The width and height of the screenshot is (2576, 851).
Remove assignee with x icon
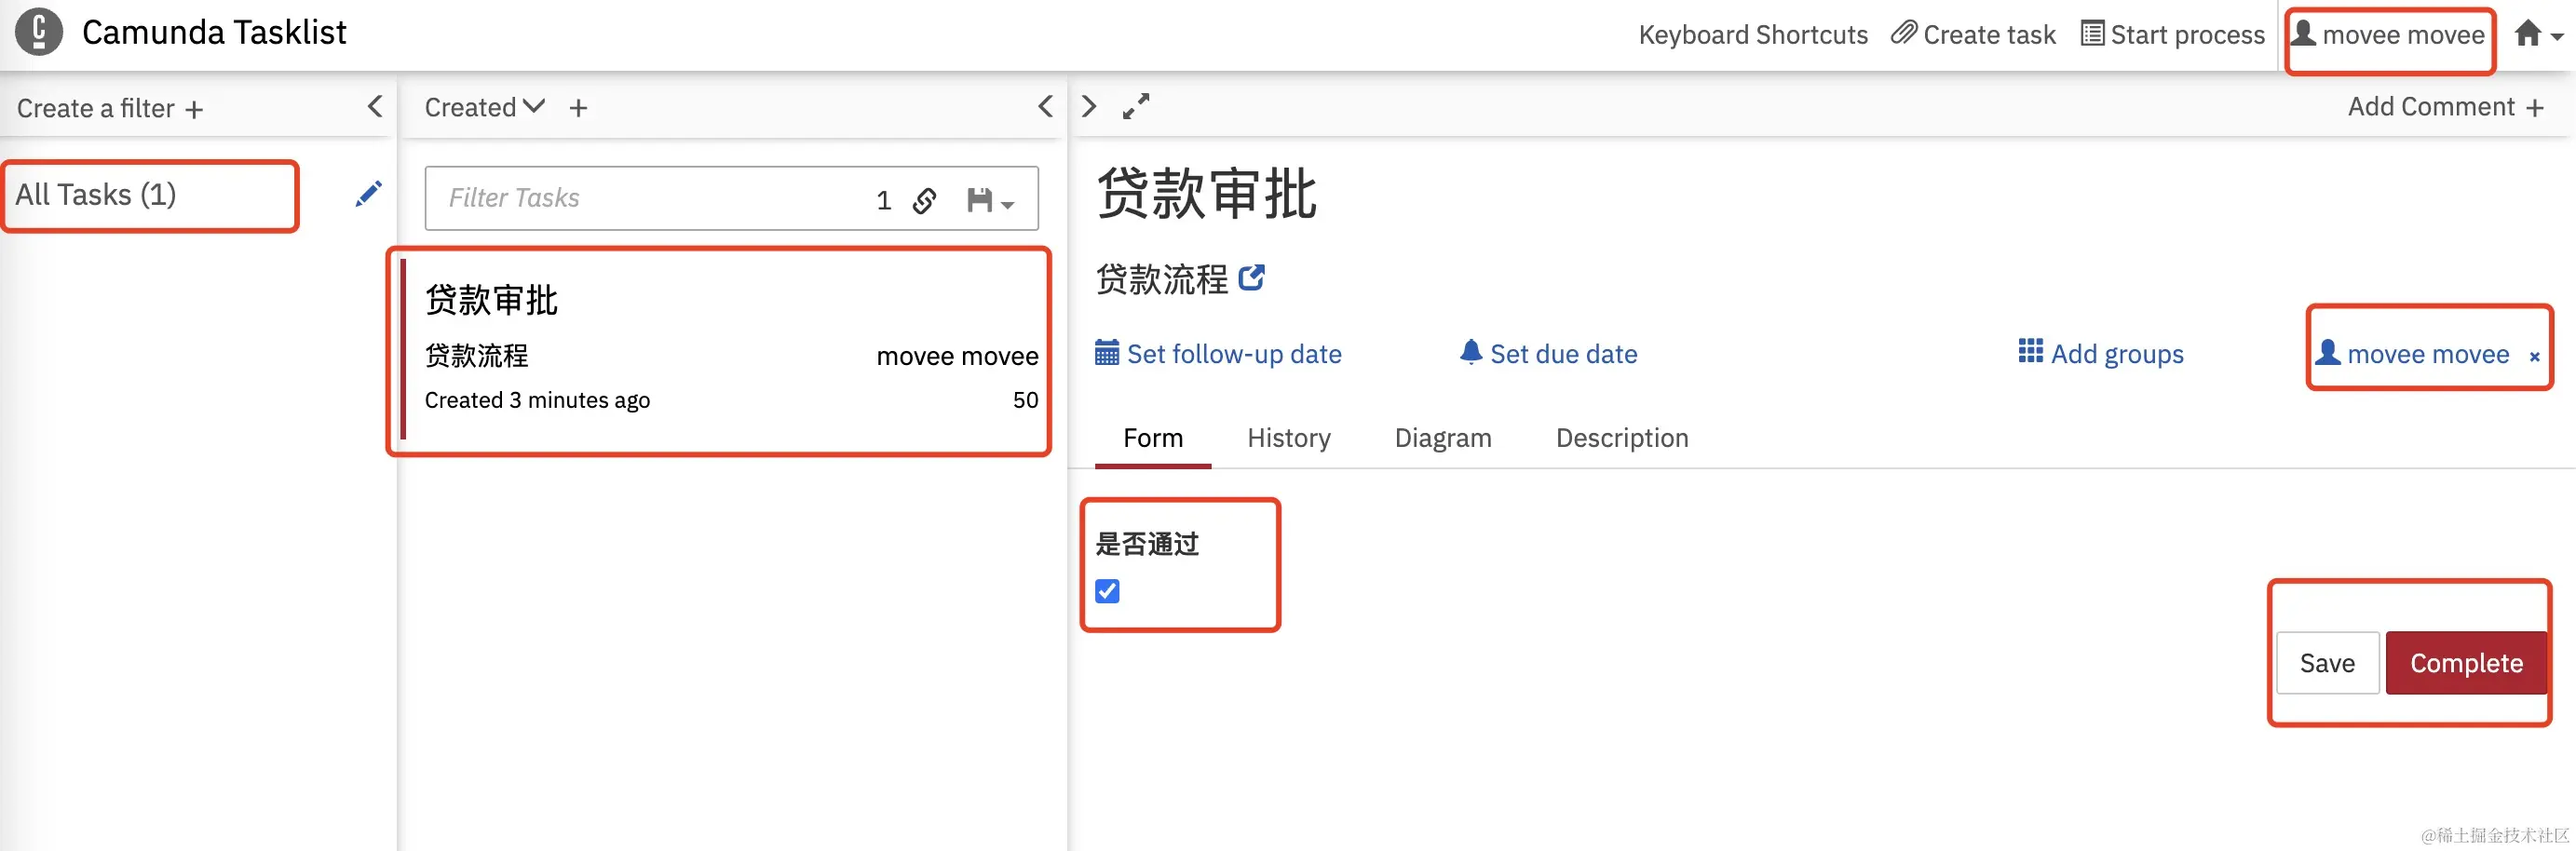click(x=2534, y=357)
